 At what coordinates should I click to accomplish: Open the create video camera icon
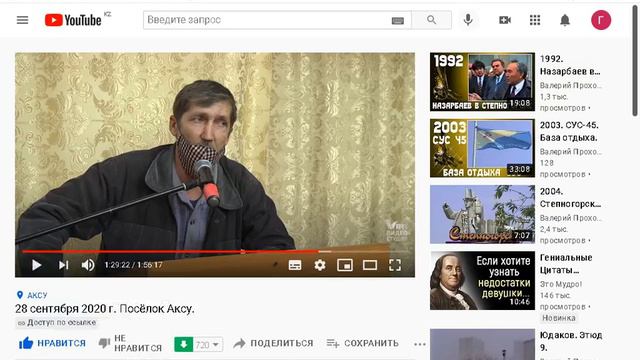[x=505, y=20]
